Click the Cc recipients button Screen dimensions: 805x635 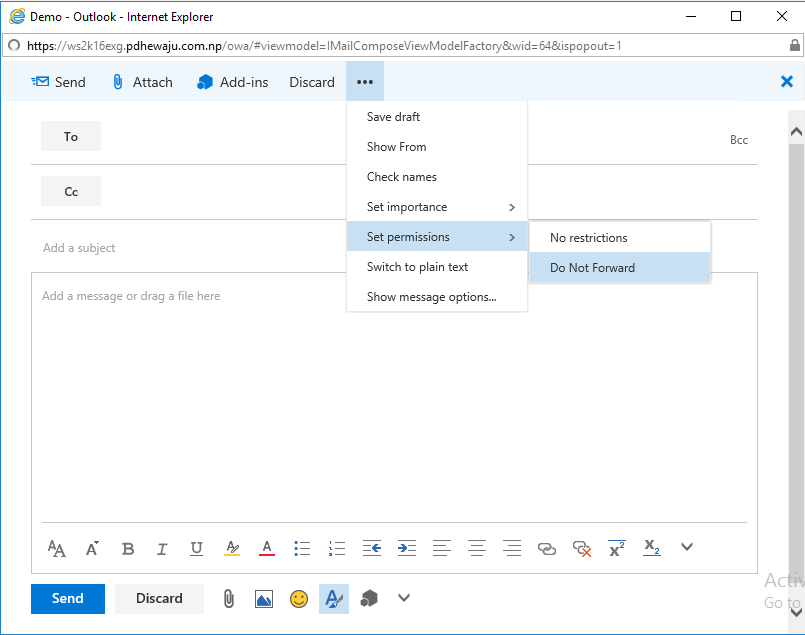click(x=71, y=191)
